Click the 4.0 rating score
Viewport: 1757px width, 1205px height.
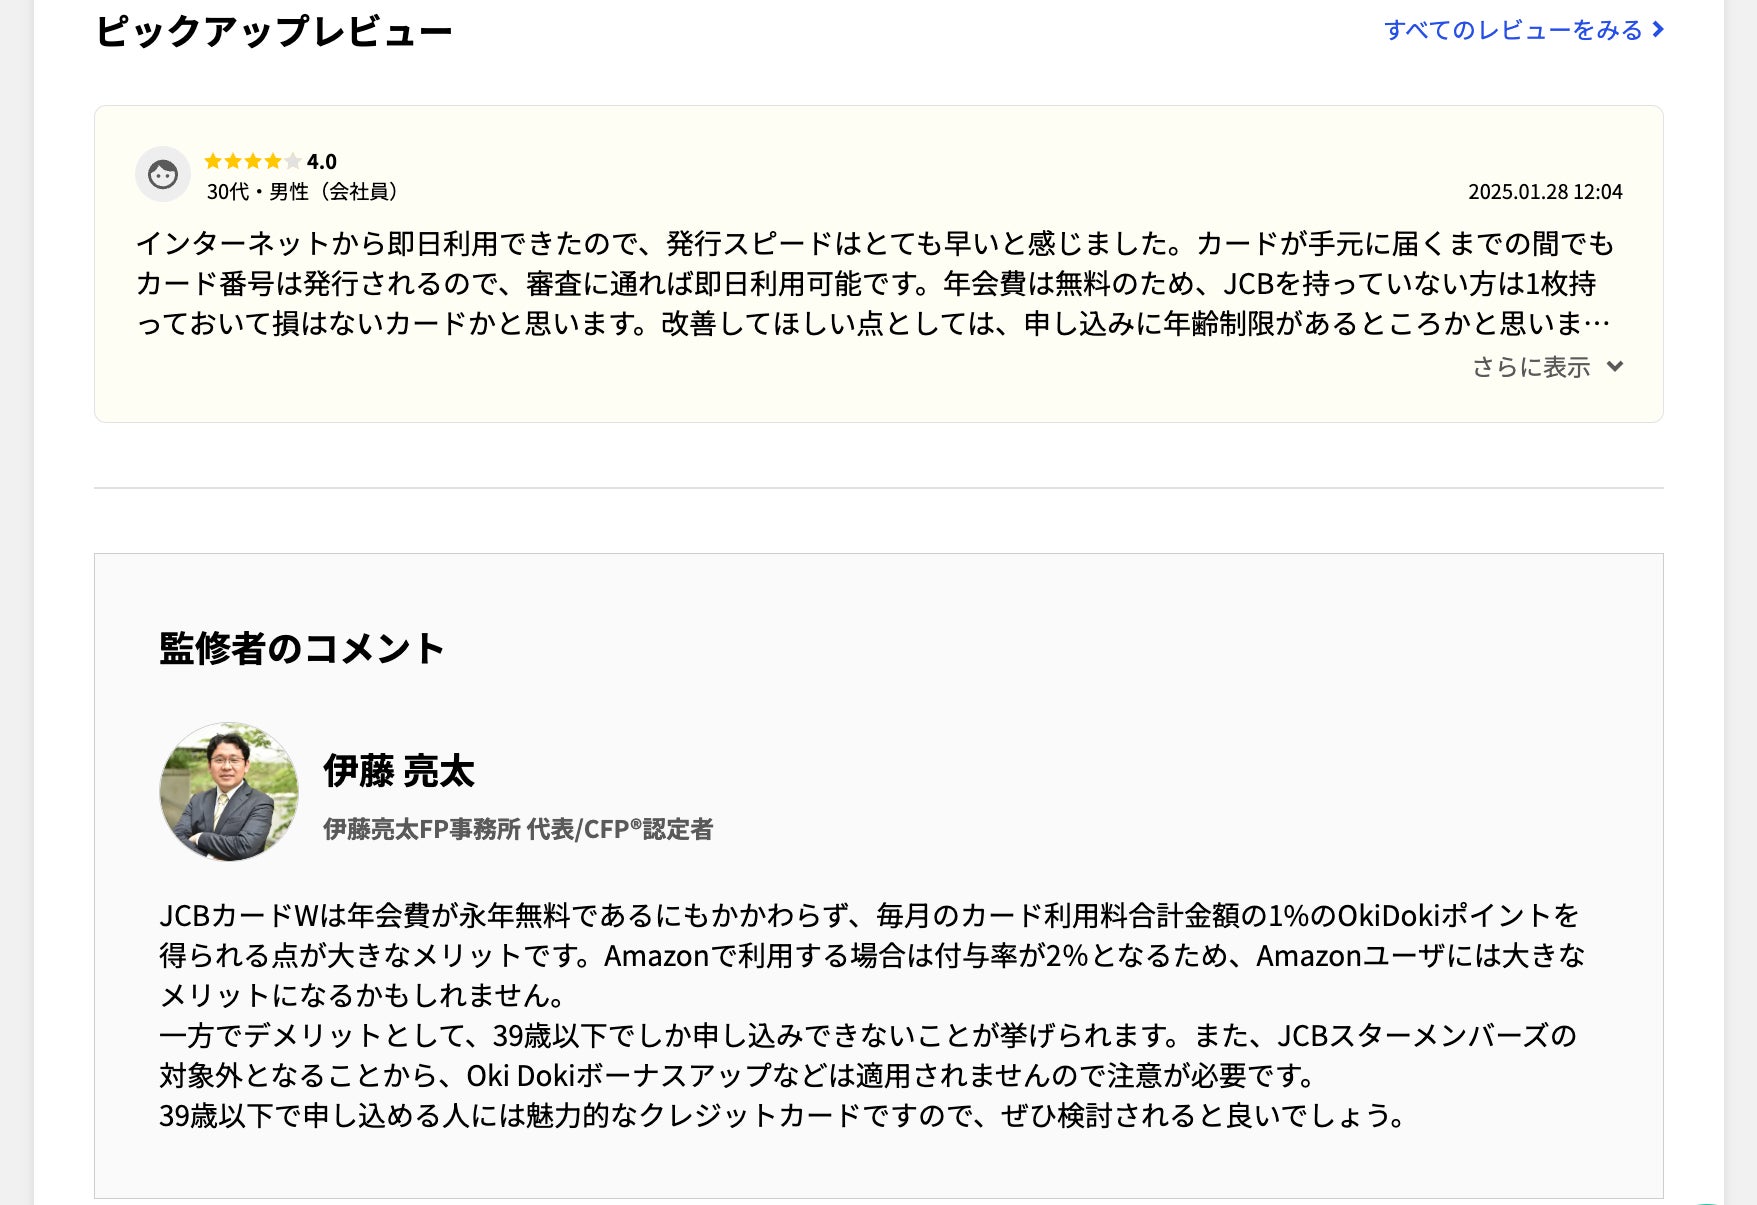322,162
